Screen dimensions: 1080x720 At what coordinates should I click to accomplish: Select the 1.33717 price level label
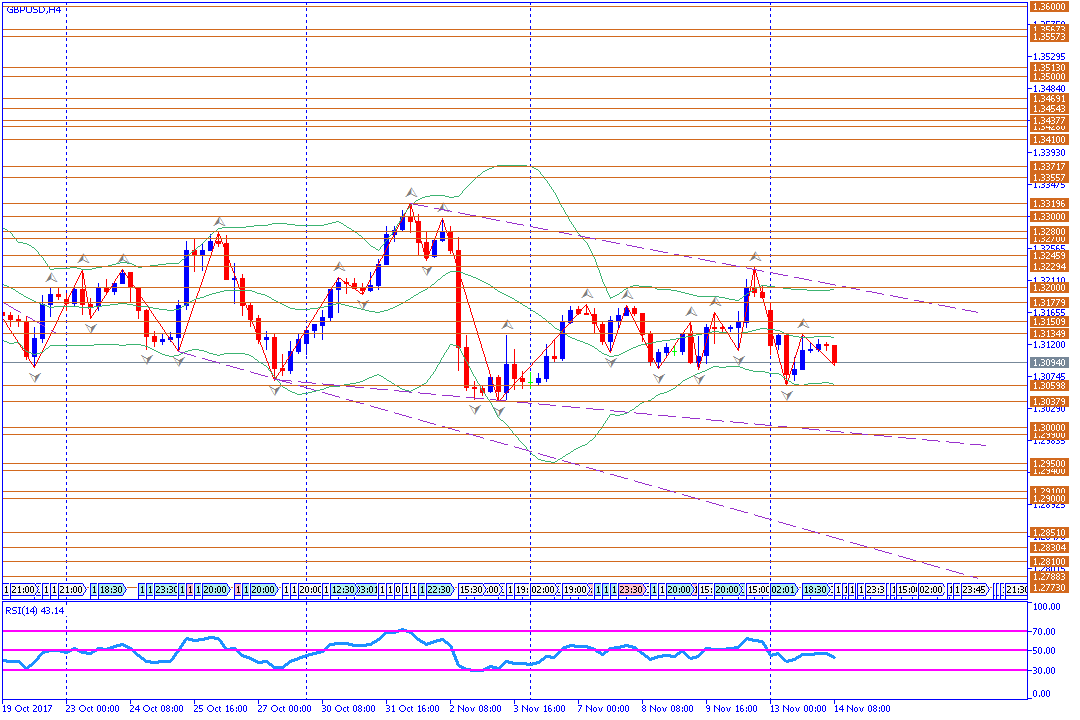pyautogui.click(x=1048, y=167)
